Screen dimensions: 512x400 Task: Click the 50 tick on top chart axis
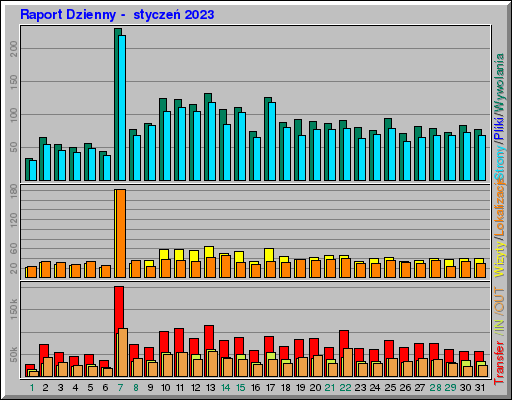coord(14,147)
